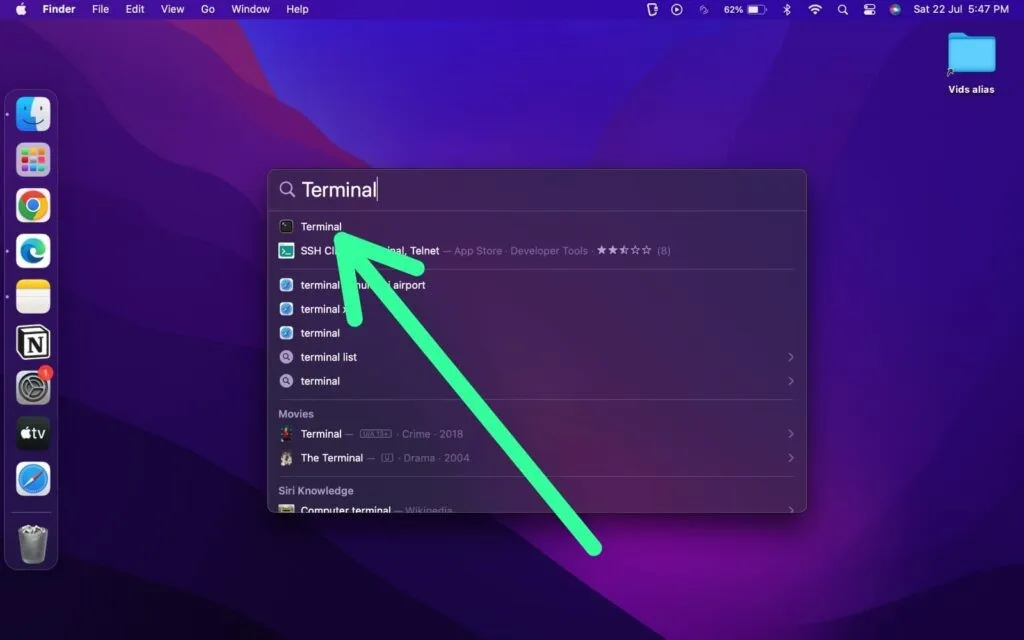Click The Terminal 2004 movie poster thumbnail
Image resolution: width=1024 pixels, height=640 pixels.
click(286, 458)
